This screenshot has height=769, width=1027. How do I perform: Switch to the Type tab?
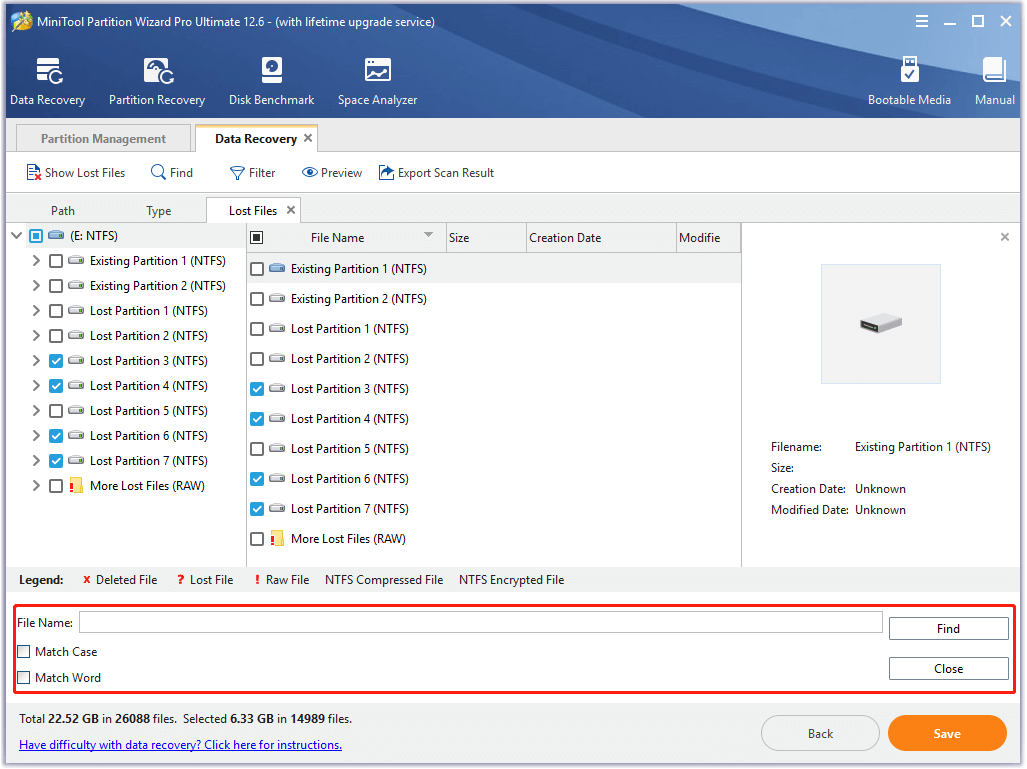tap(159, 211)
